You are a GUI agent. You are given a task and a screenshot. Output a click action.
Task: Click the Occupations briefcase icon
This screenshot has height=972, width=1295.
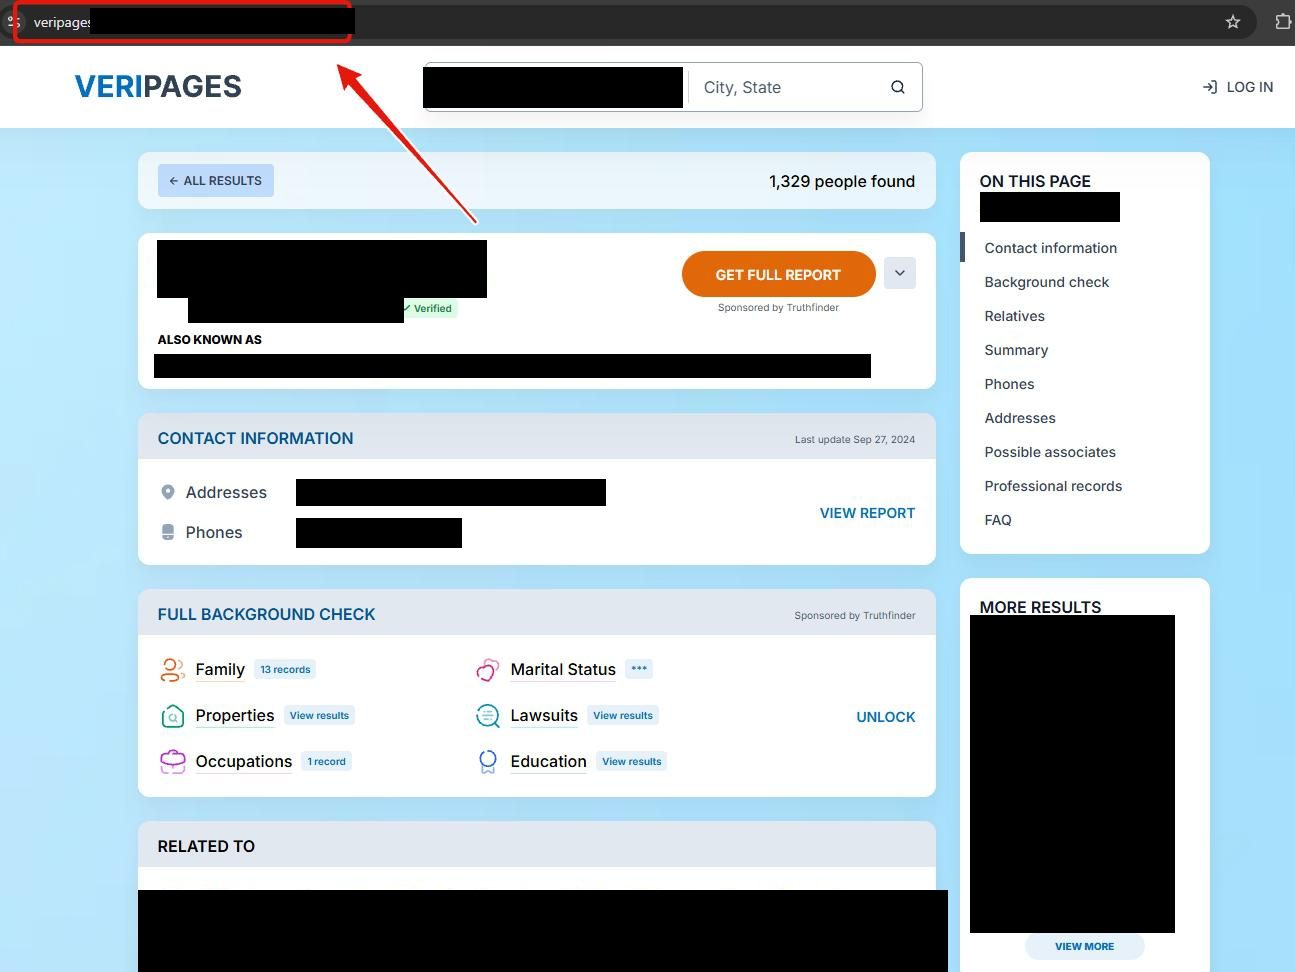[172, 762]
